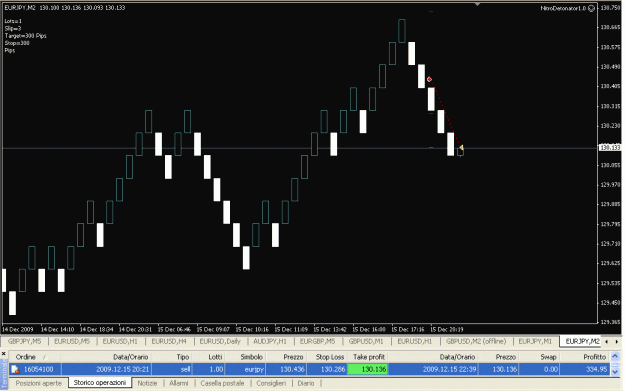Click the close time 2009.12.15 22:39
The height and width of the screenshot is (391, 625).
tap(449, 369)
